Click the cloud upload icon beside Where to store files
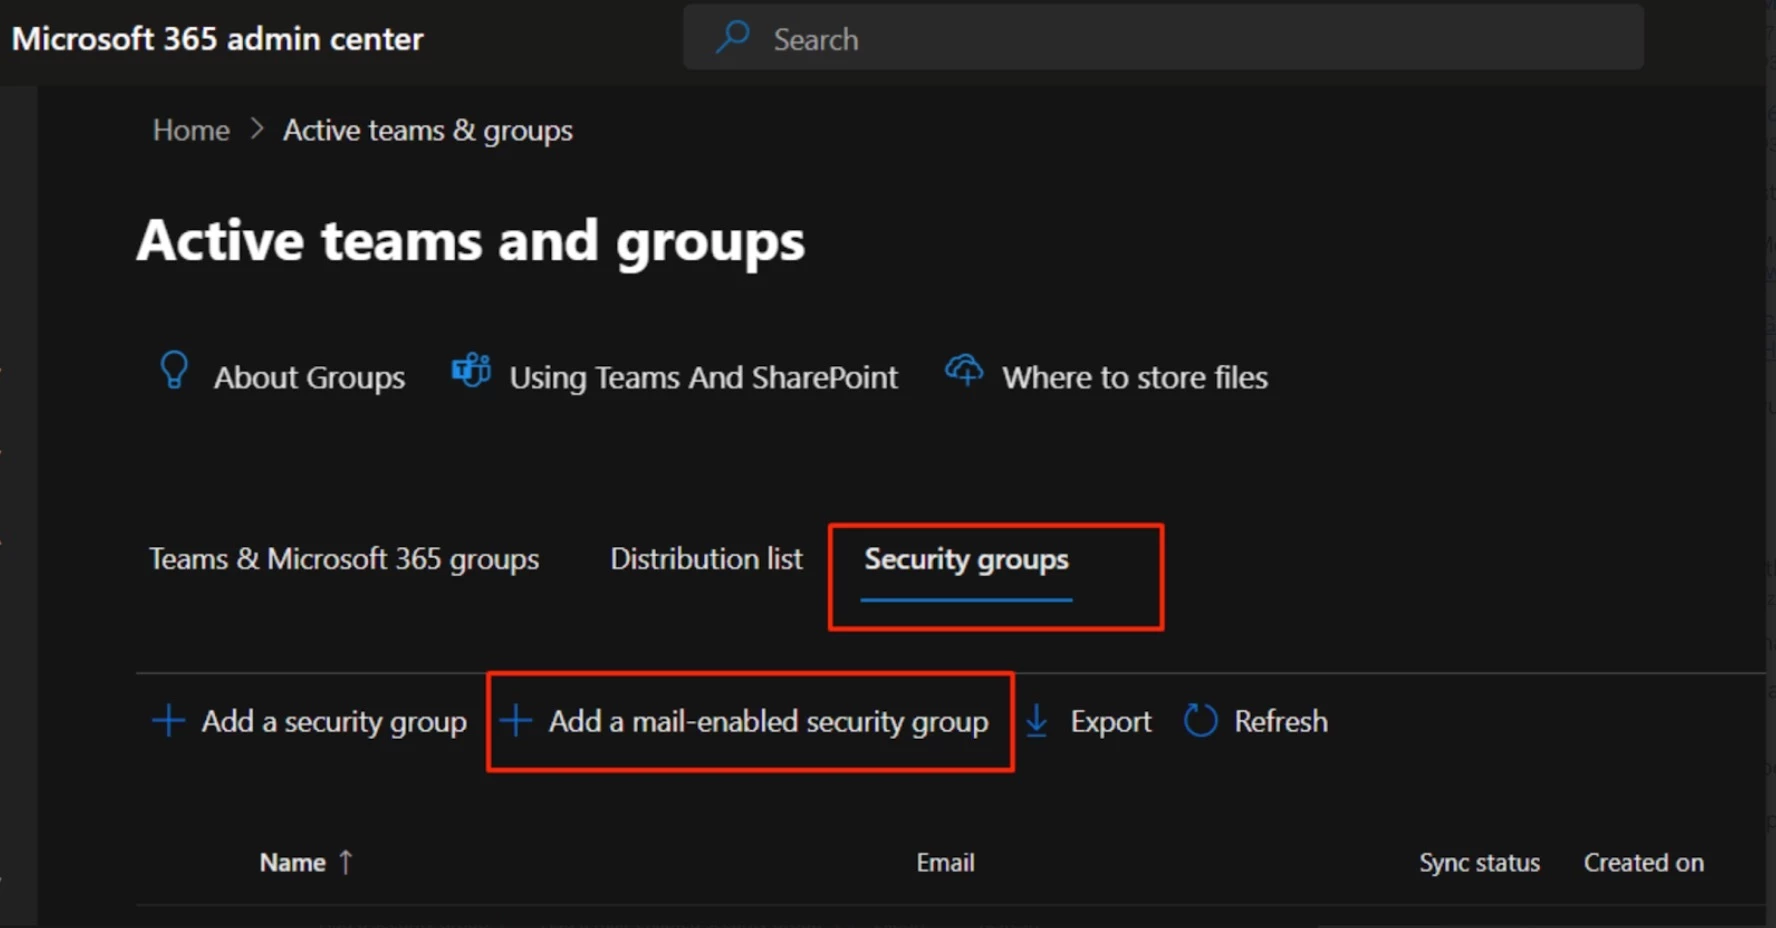Image resolution: width=1776 pixels, height=928 pixels. click(x=964, y=370)
